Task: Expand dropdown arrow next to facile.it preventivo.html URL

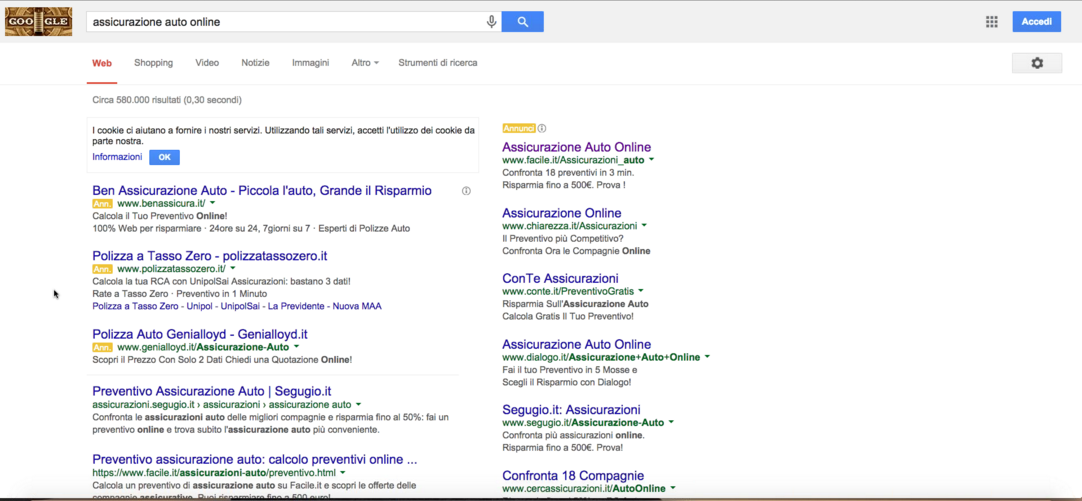Action: 343,473
